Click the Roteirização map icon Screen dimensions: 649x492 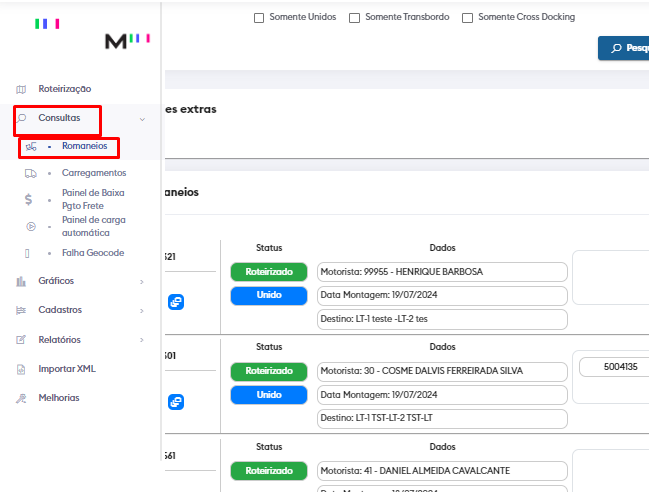pyautogui.click(x=21, y=89)
